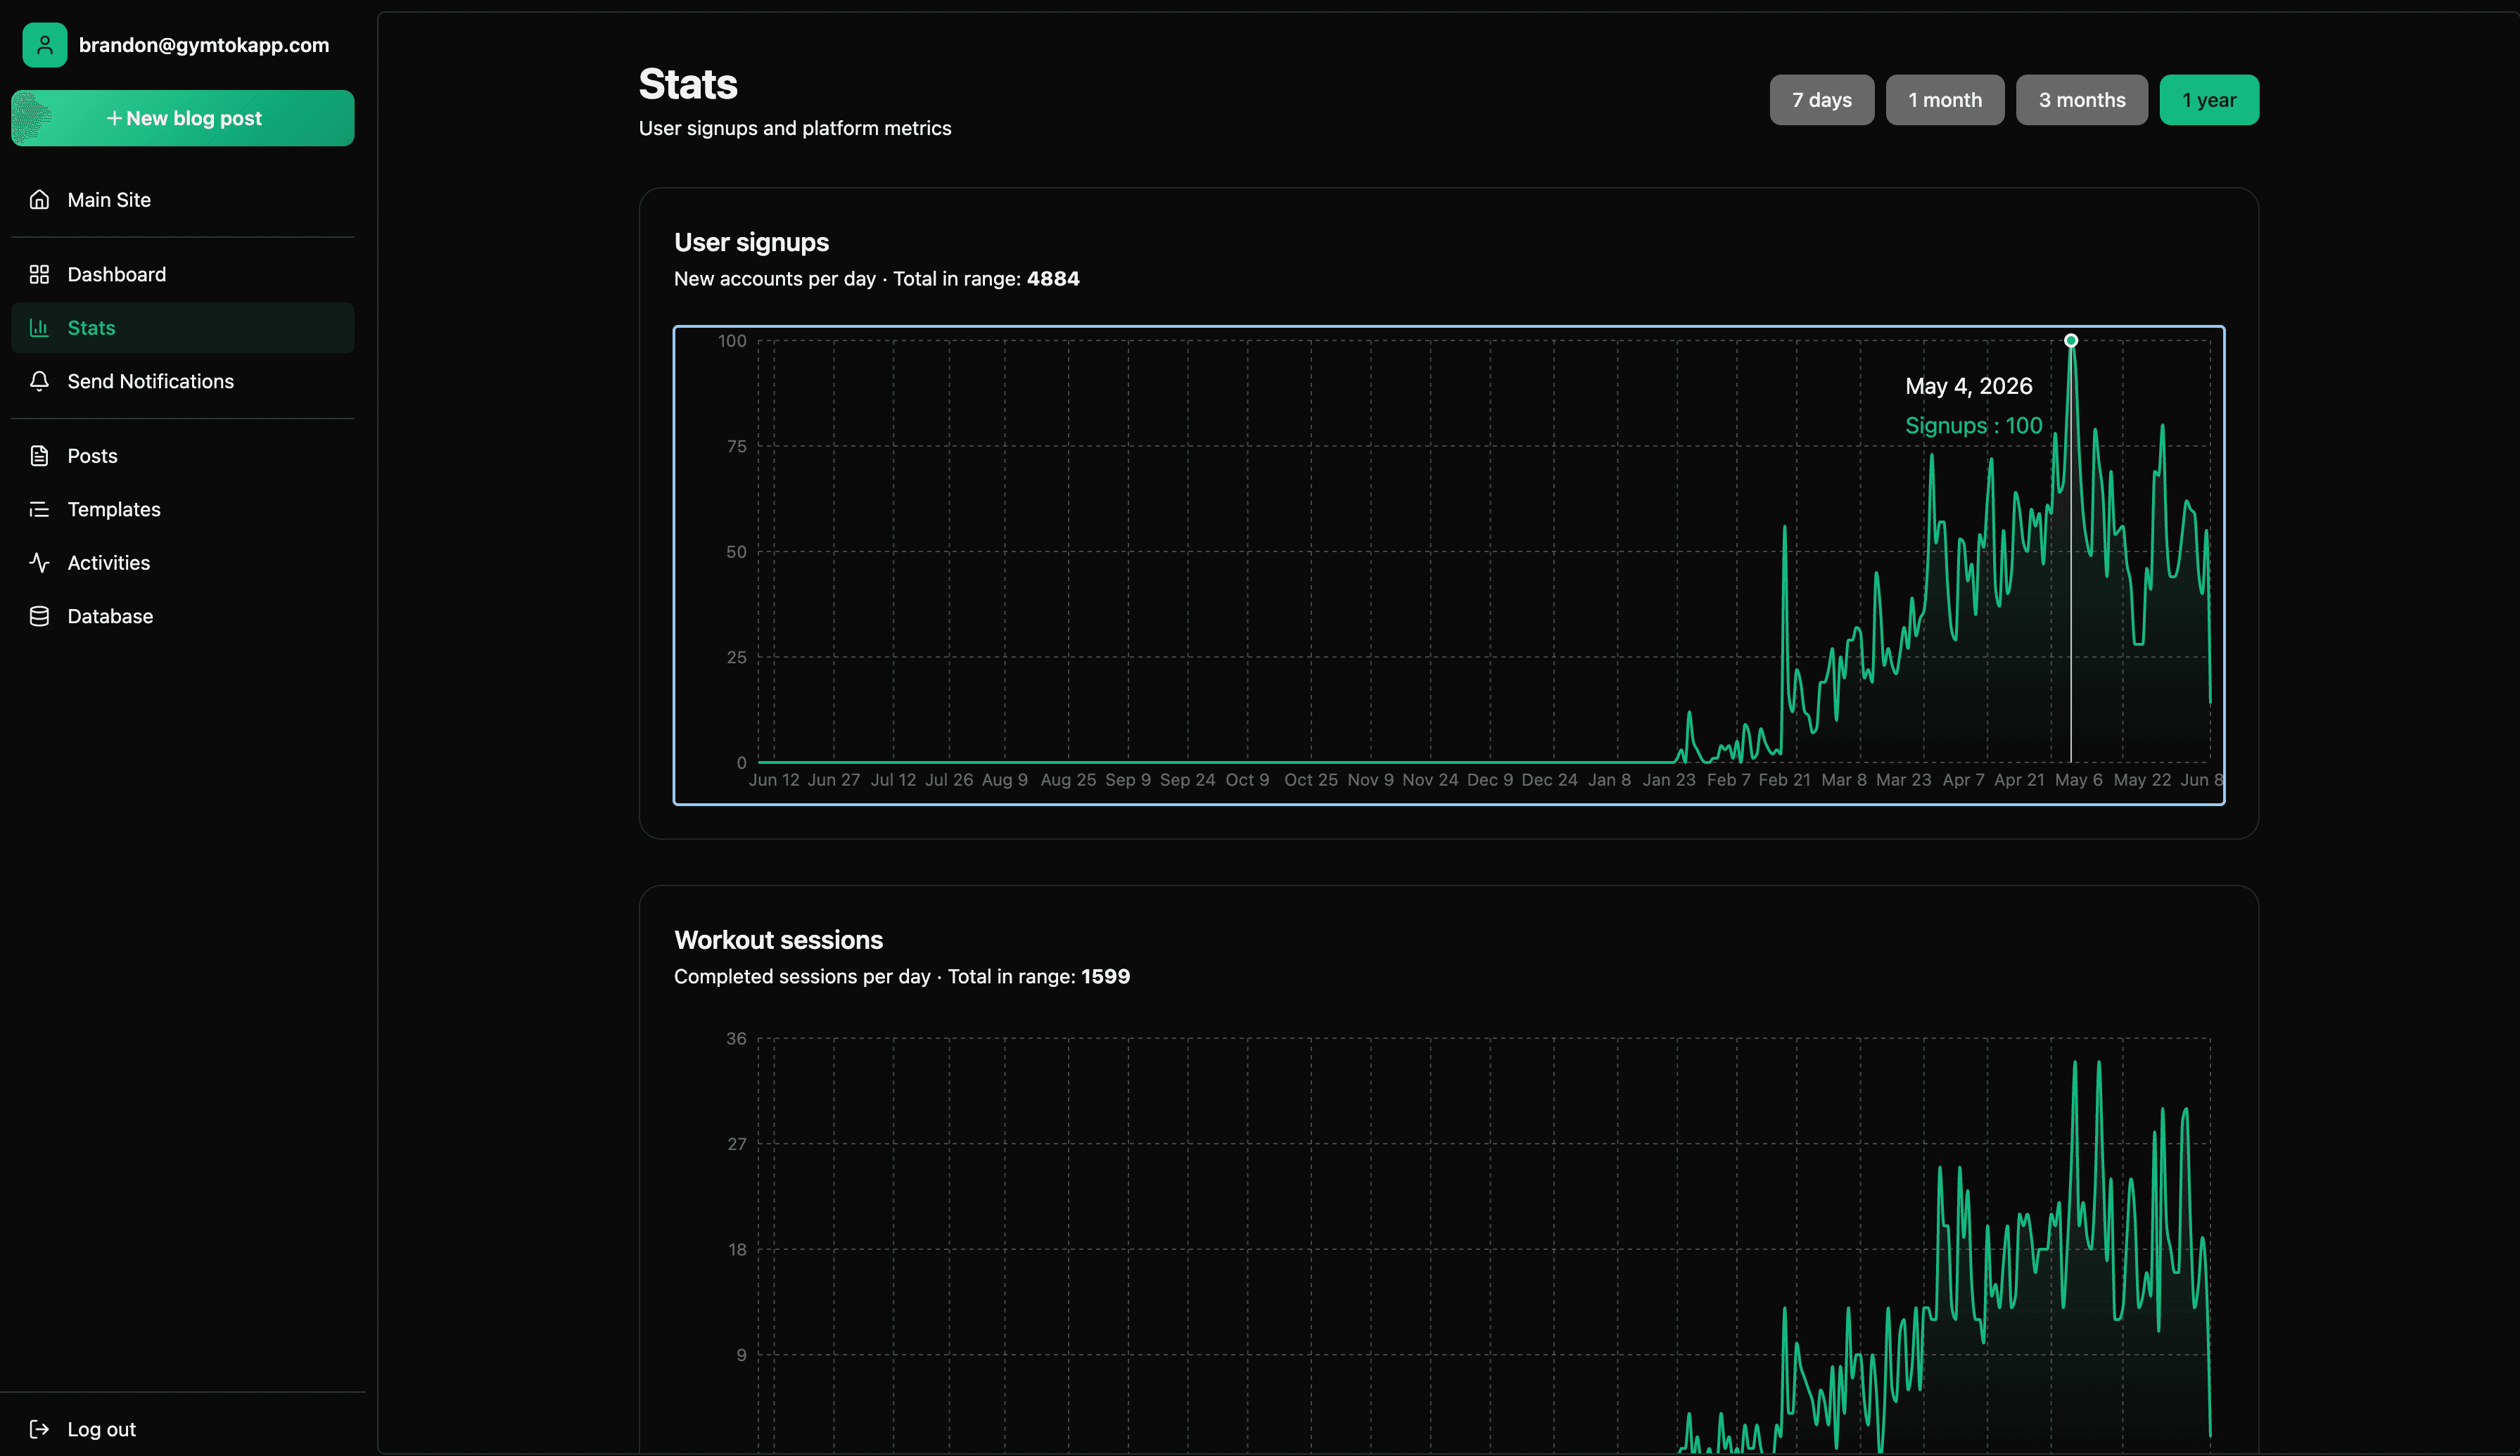
Task: Navigate to Posts
Action: [183, 456]
